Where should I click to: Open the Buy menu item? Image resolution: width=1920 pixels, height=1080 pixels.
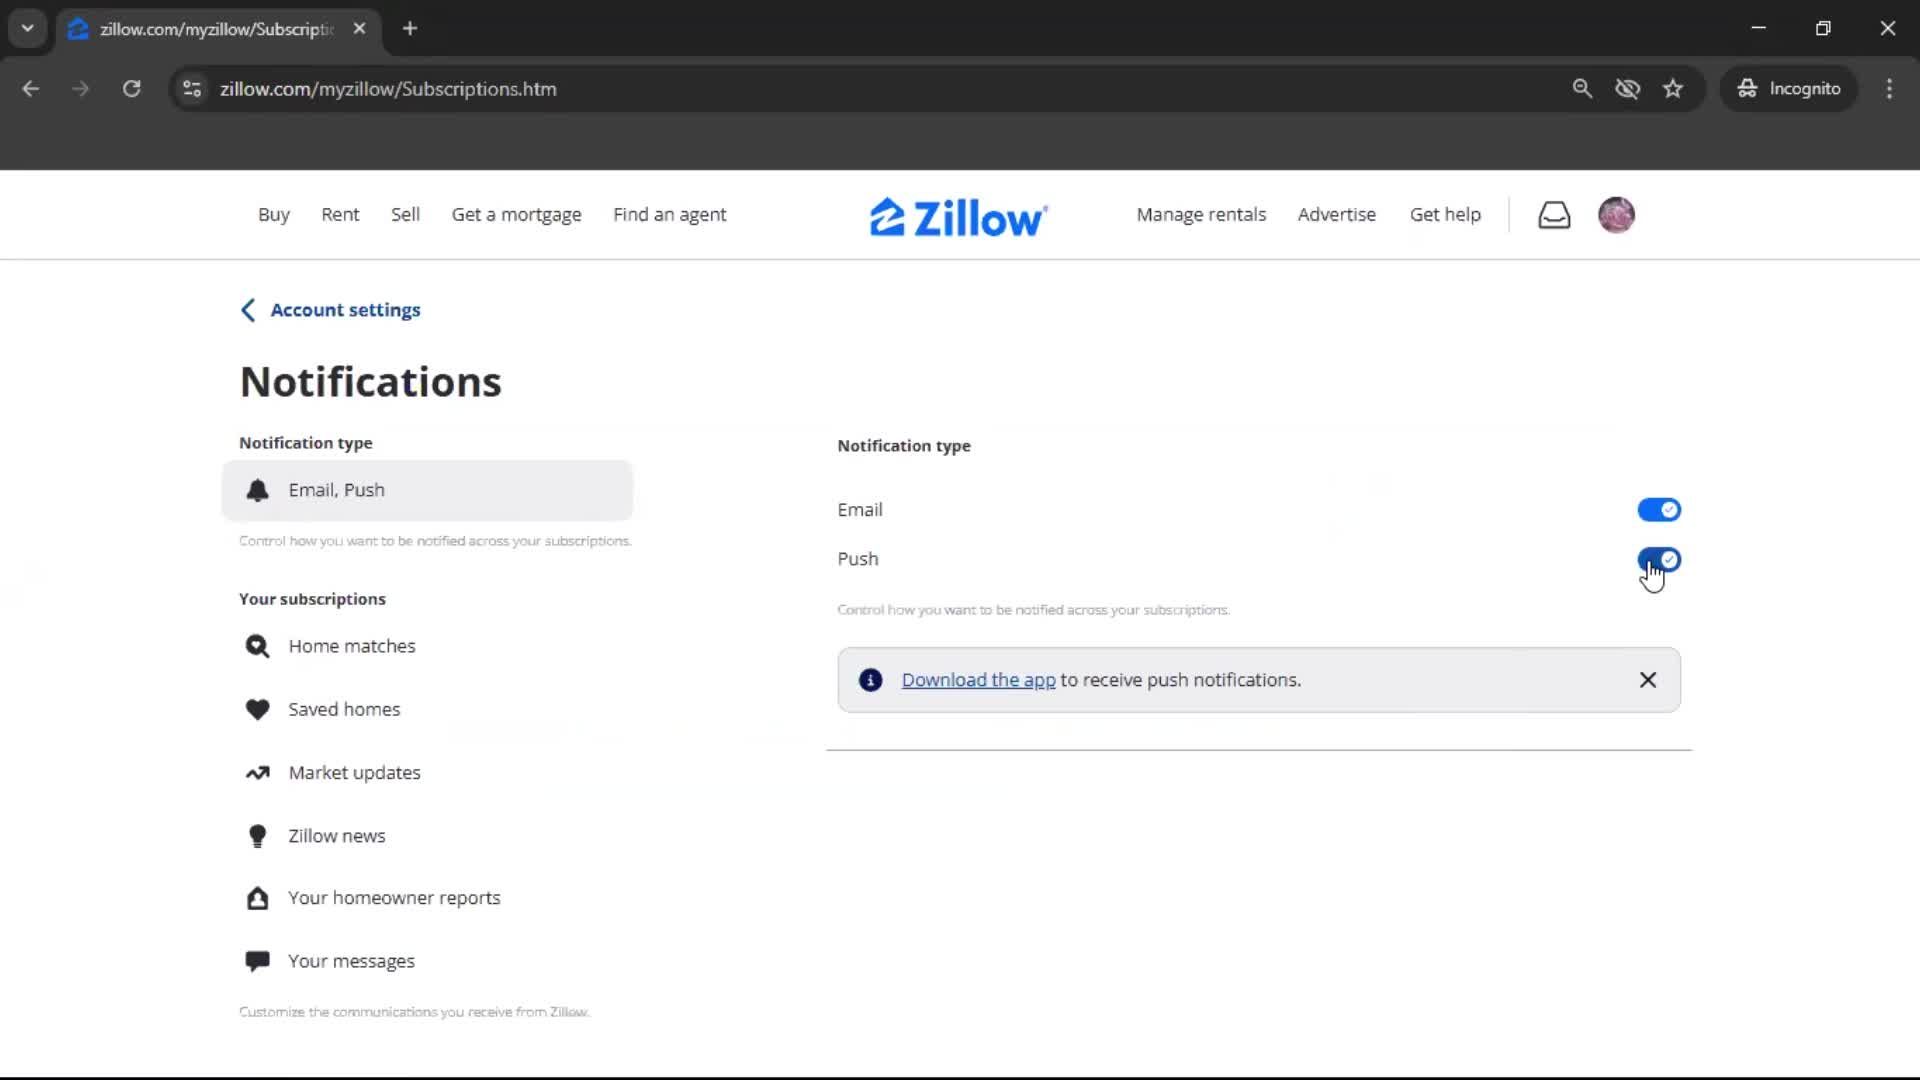[x=273, y=215]
